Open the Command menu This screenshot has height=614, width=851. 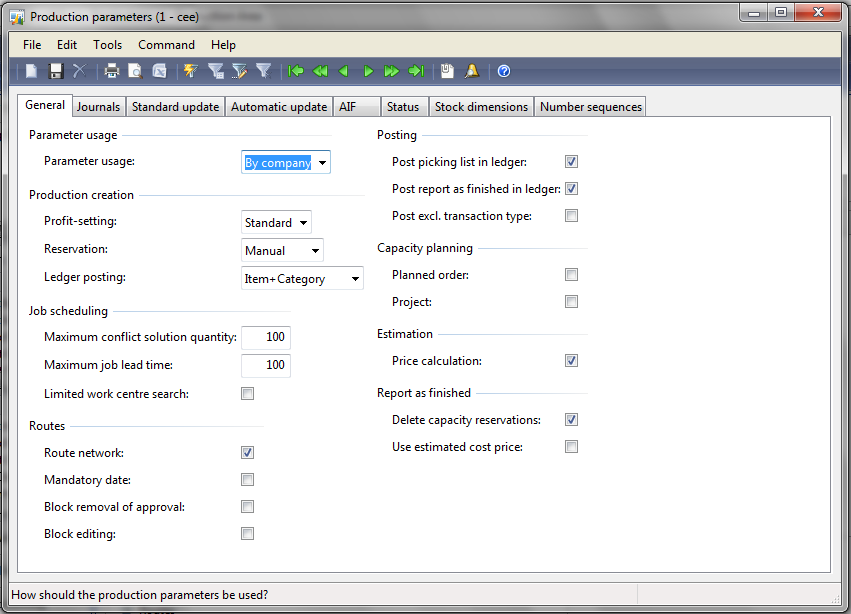166,44
